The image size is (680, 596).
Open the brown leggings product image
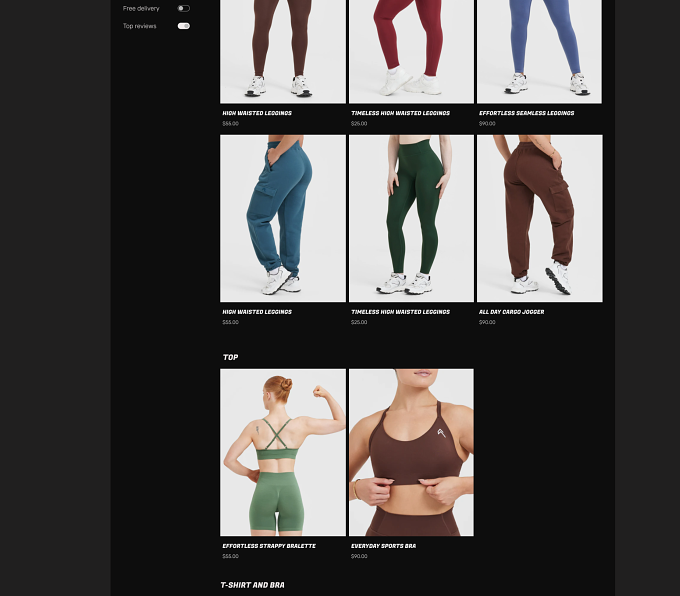(283, 52)
